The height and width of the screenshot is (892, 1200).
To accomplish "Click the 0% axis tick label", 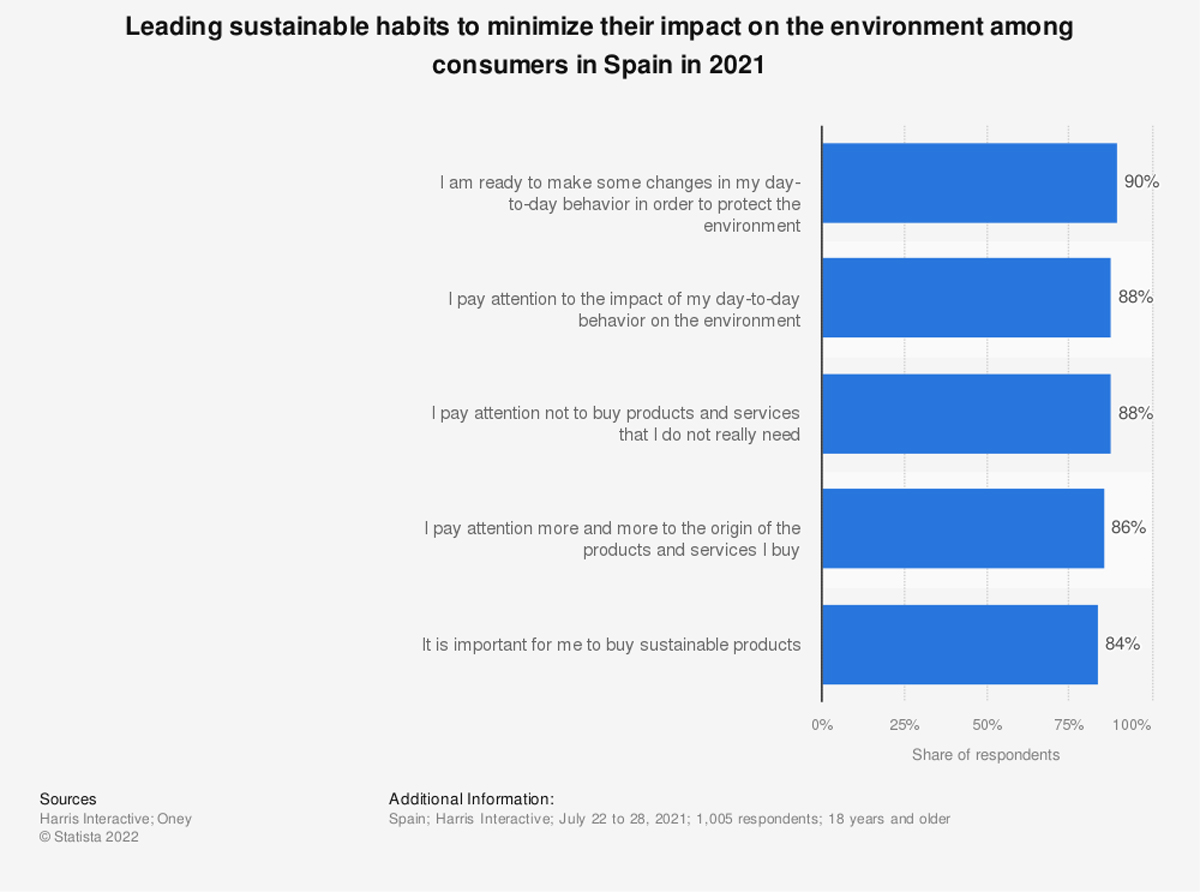I will [x=822, y=725].
